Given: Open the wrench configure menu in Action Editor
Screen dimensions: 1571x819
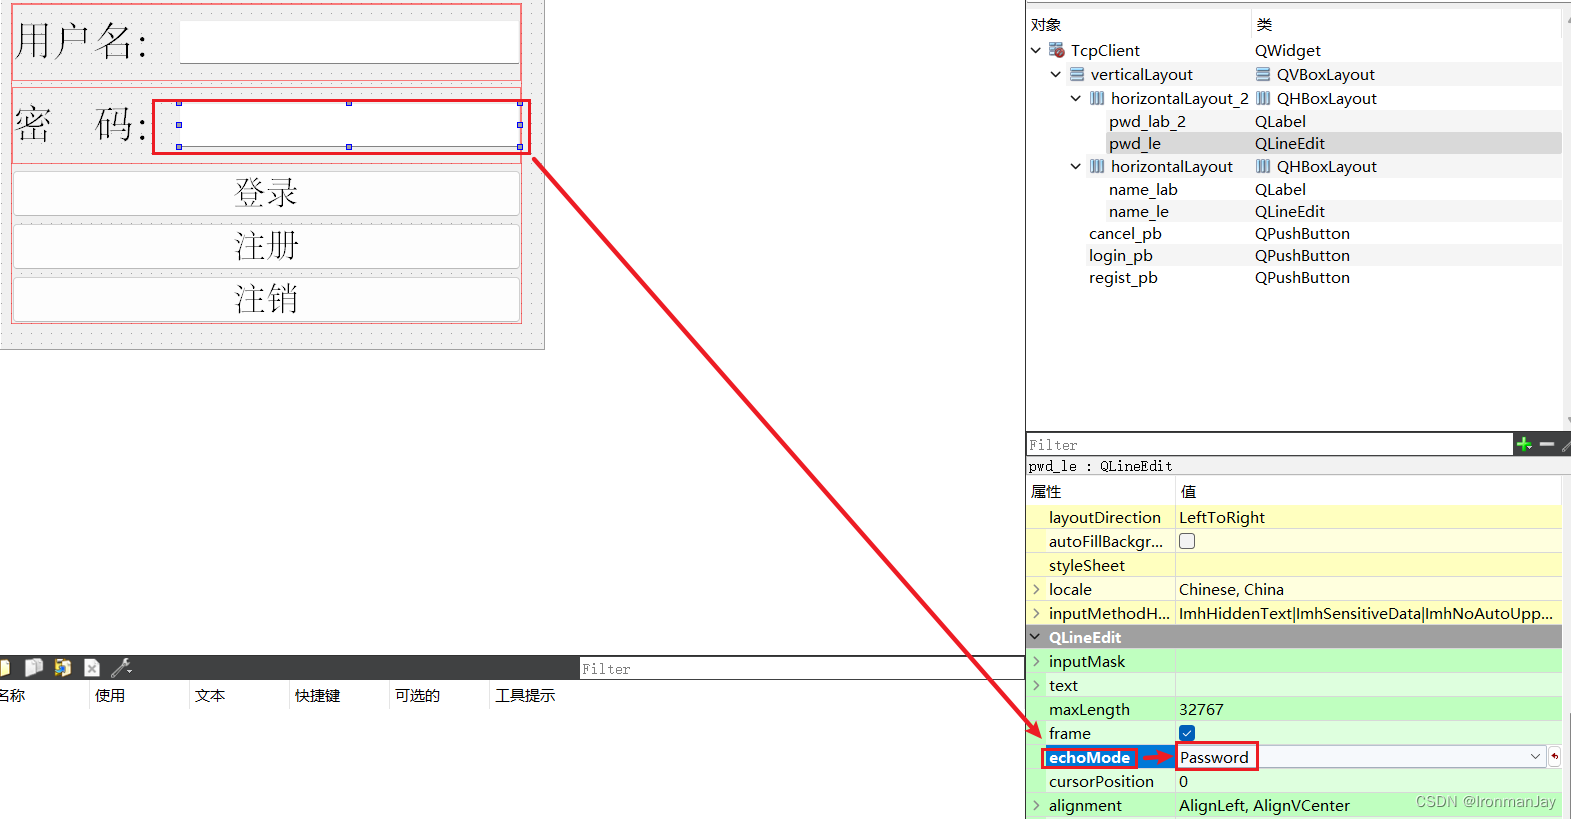Looking at the screenshot, I should [x=121, y=667].
